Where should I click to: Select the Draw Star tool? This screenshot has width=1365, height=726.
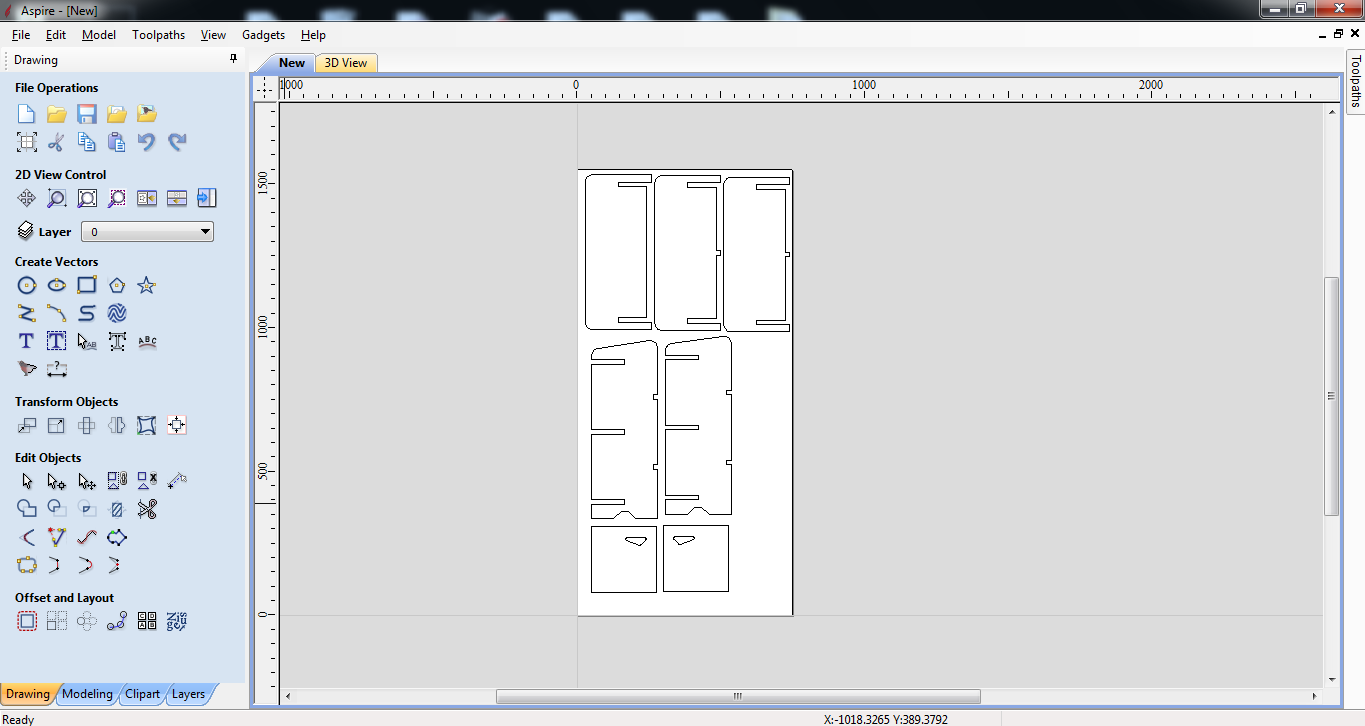tap(147, 285)
